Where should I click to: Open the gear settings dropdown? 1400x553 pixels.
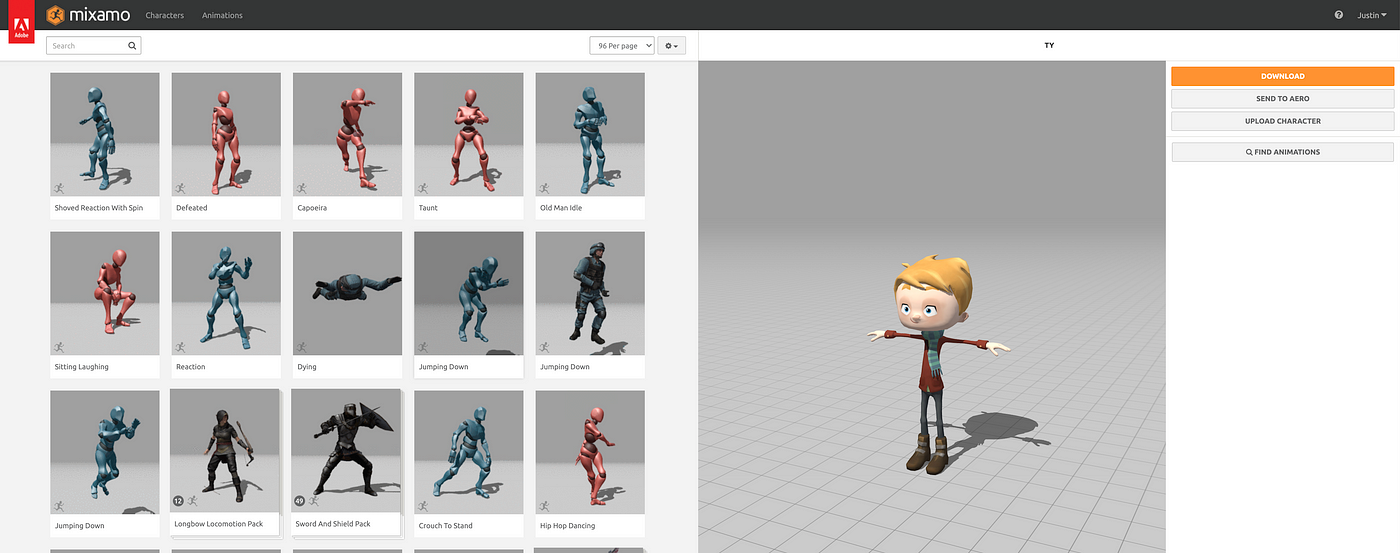(x=671, y=46)
